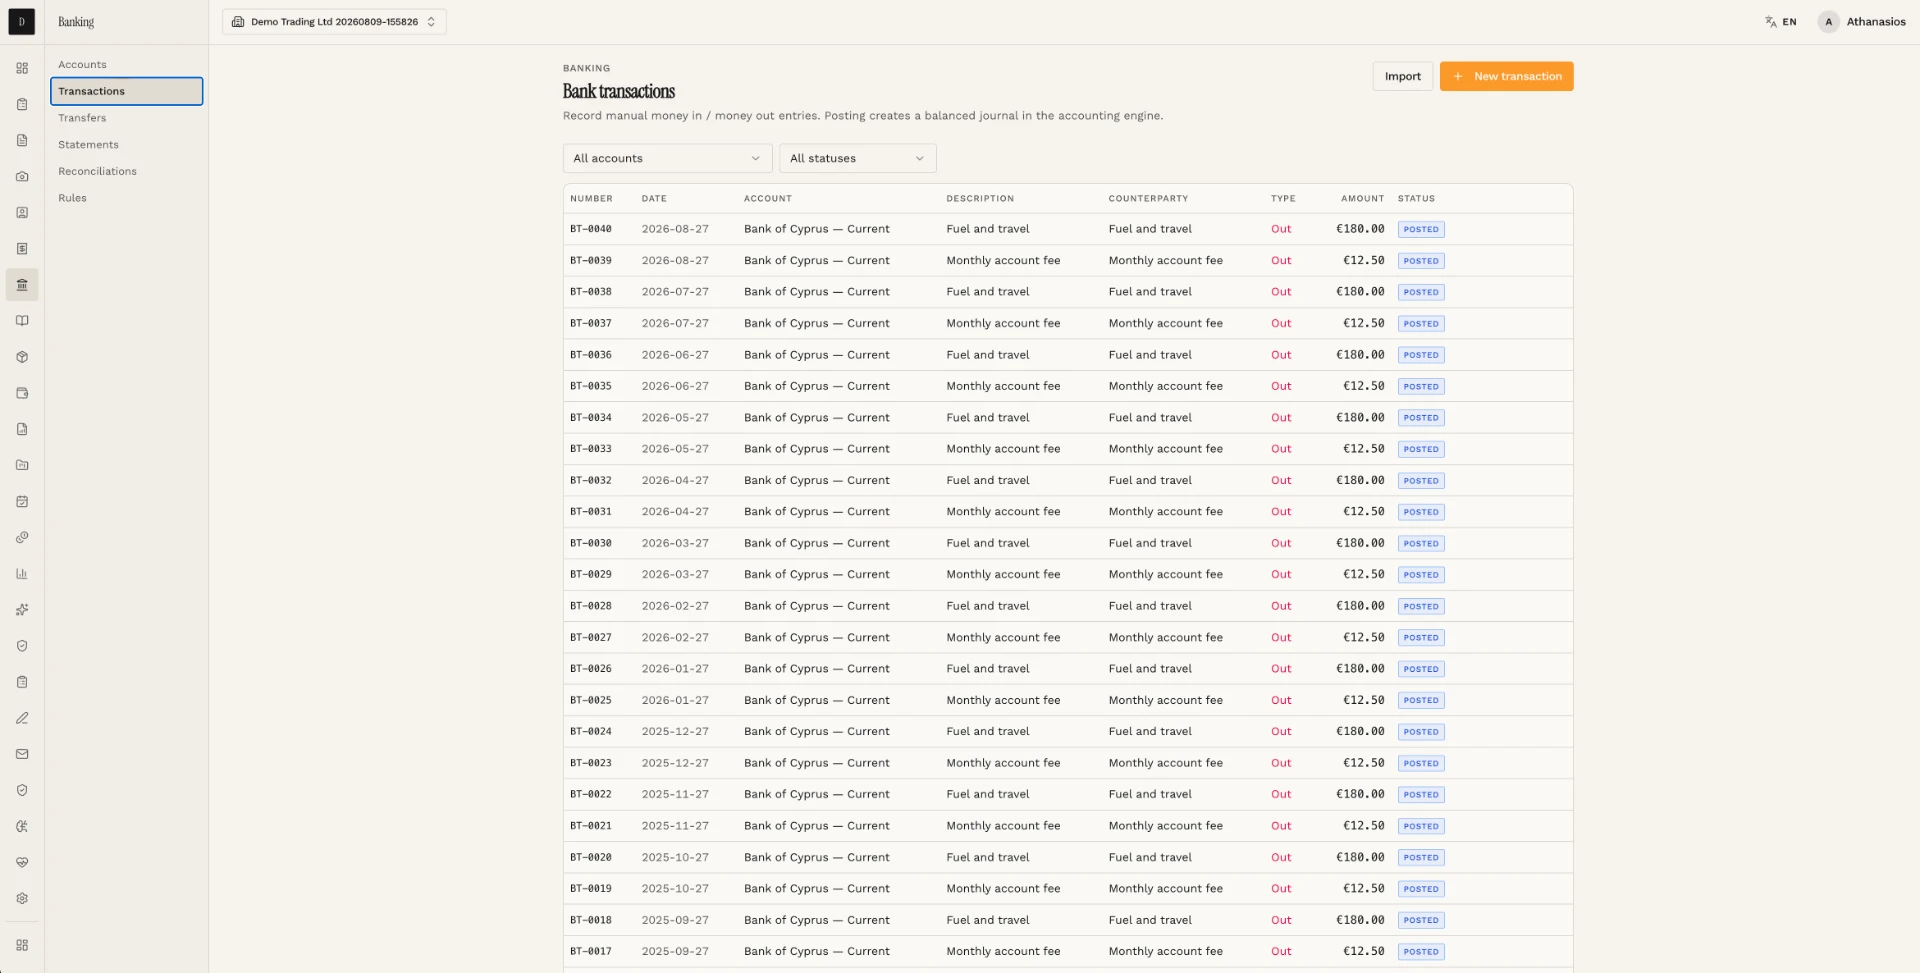Expand the All statuses filter dropdown

858,158
